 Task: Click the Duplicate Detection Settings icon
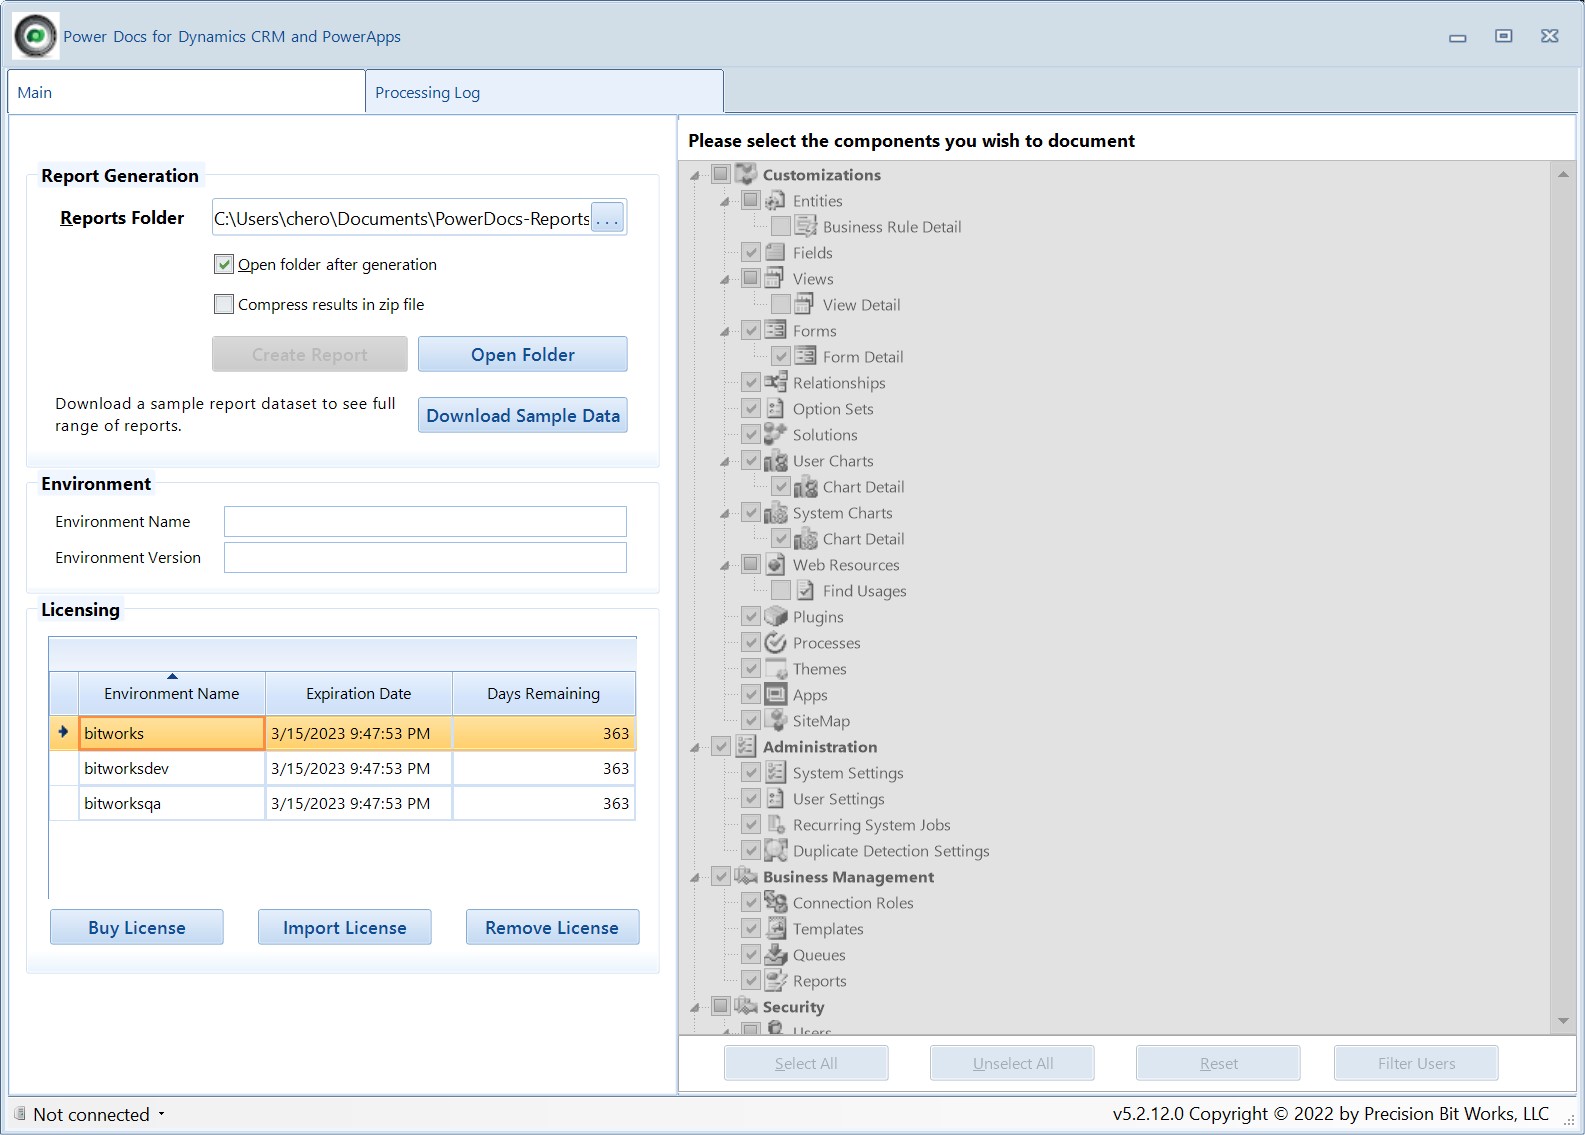tap(775, 851)
